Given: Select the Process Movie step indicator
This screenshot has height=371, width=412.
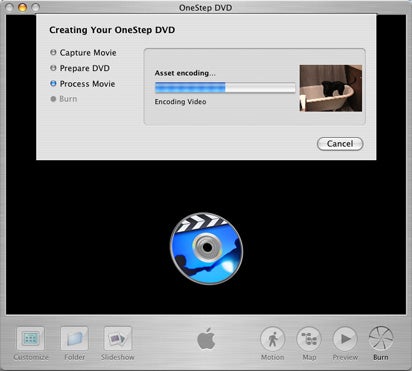Looking at the screenshot, I should [x=53, y=83].
